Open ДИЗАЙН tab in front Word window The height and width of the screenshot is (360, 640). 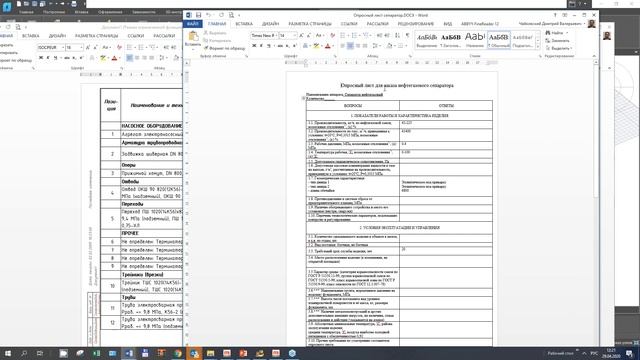coord(270,24)
